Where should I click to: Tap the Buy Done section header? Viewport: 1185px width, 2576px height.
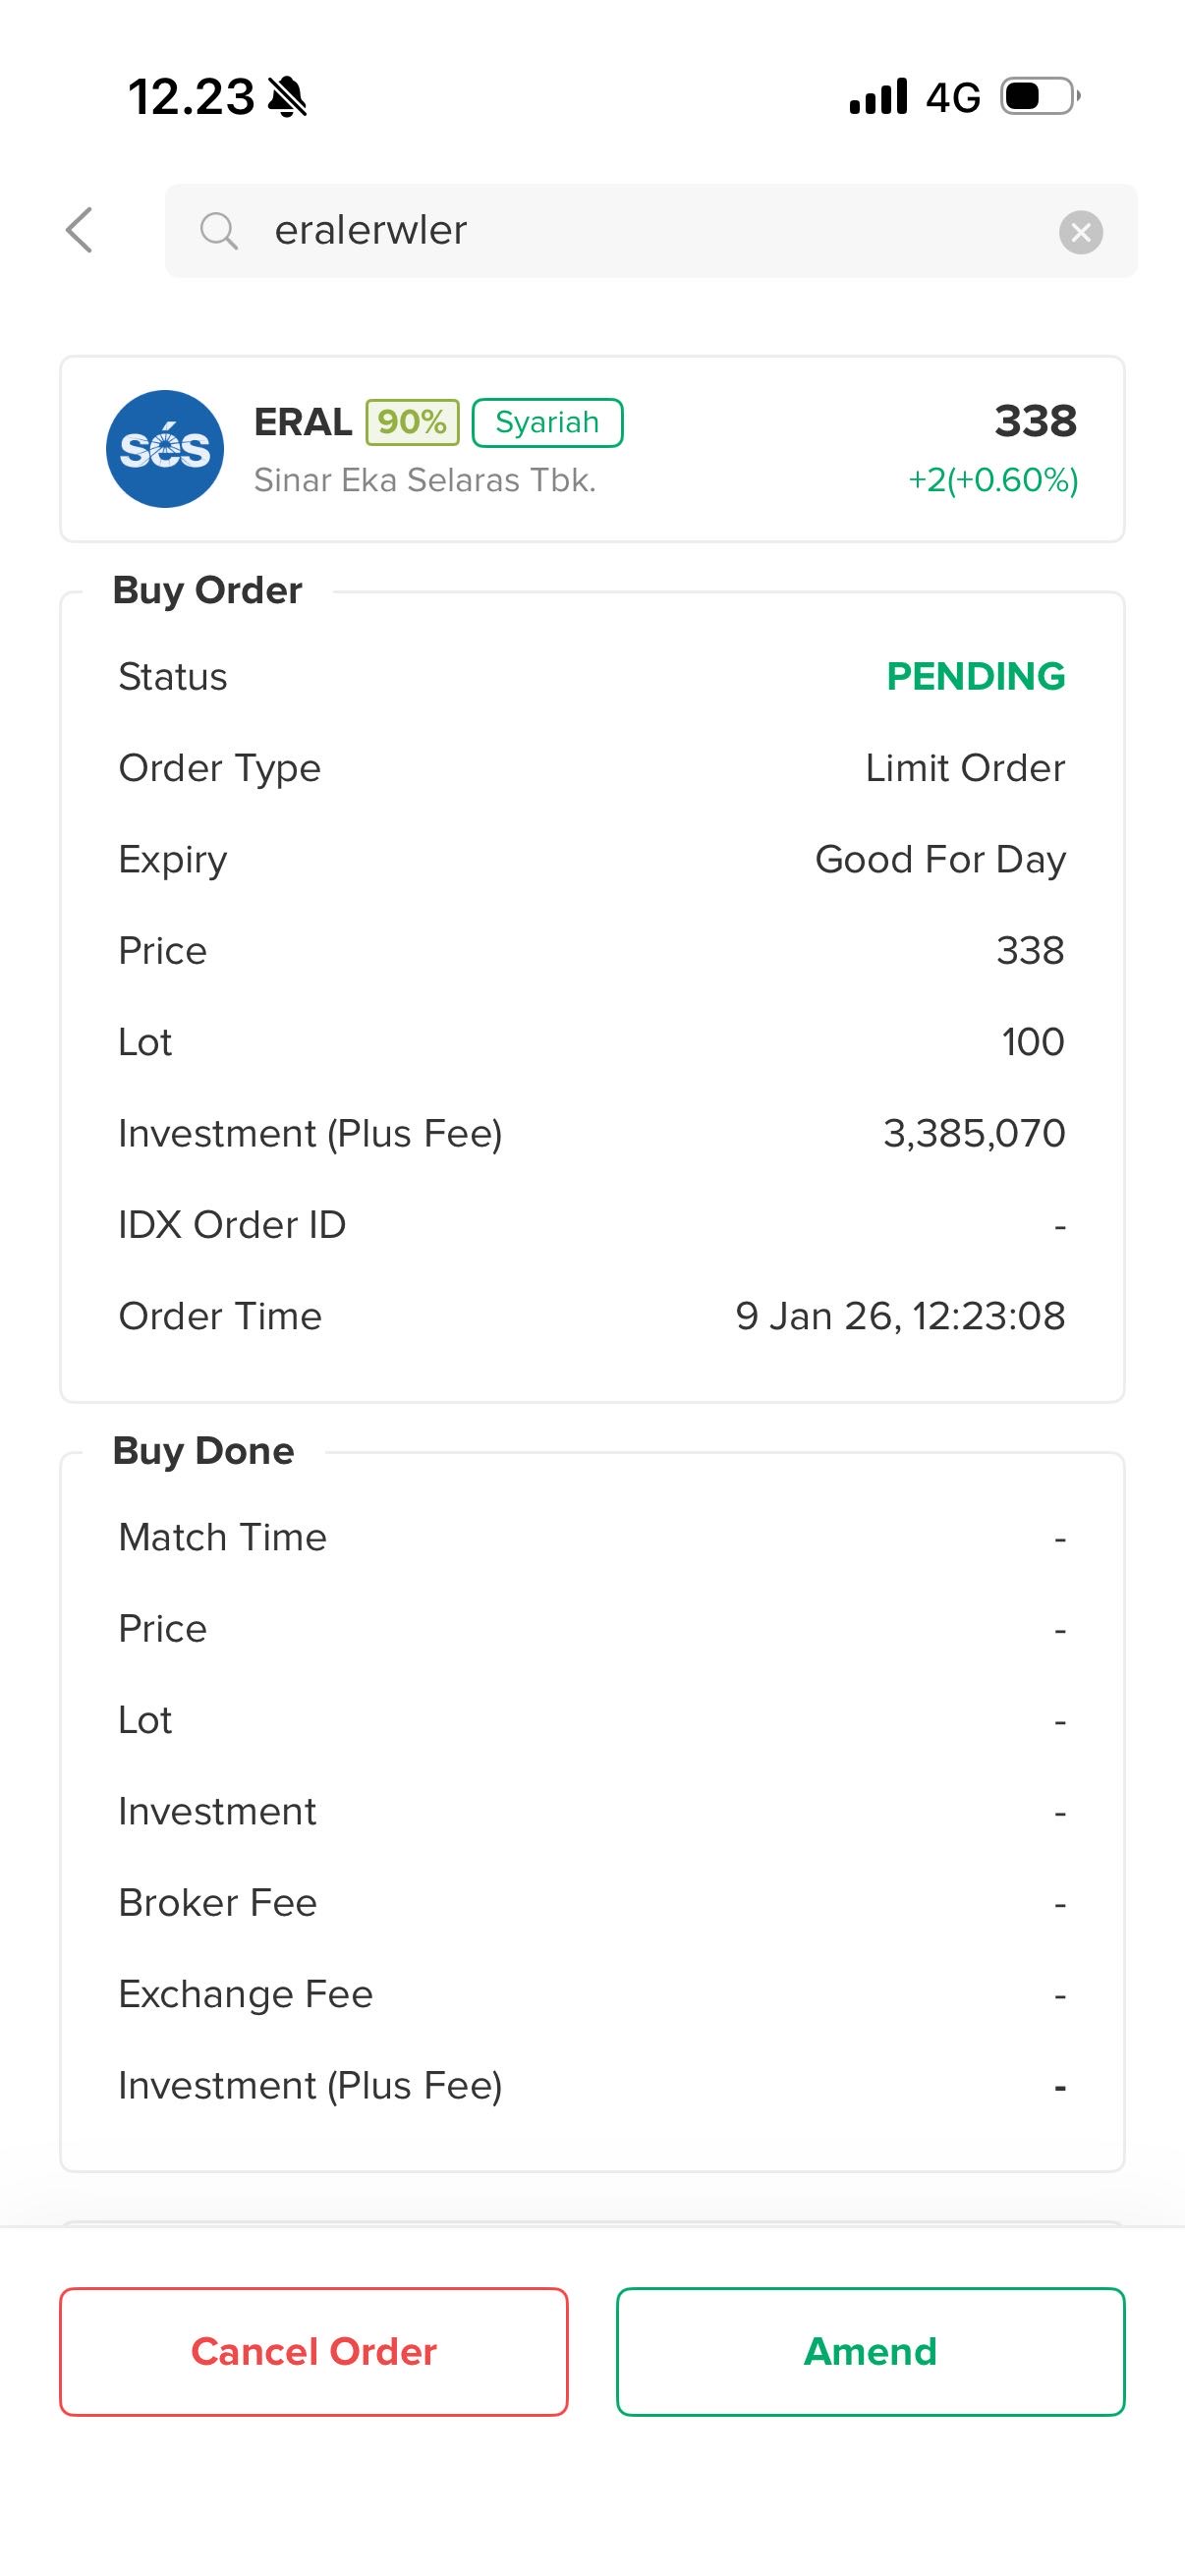tap(204, 1451)
